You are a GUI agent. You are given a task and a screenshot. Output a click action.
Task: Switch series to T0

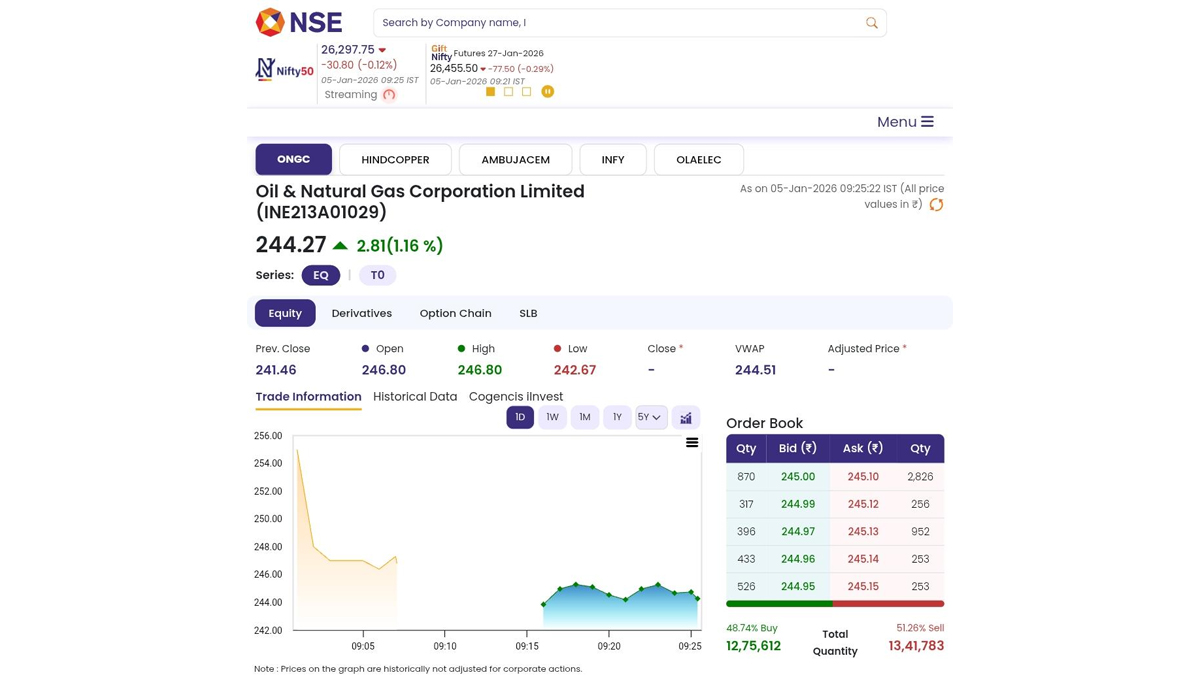coord(377,275)
